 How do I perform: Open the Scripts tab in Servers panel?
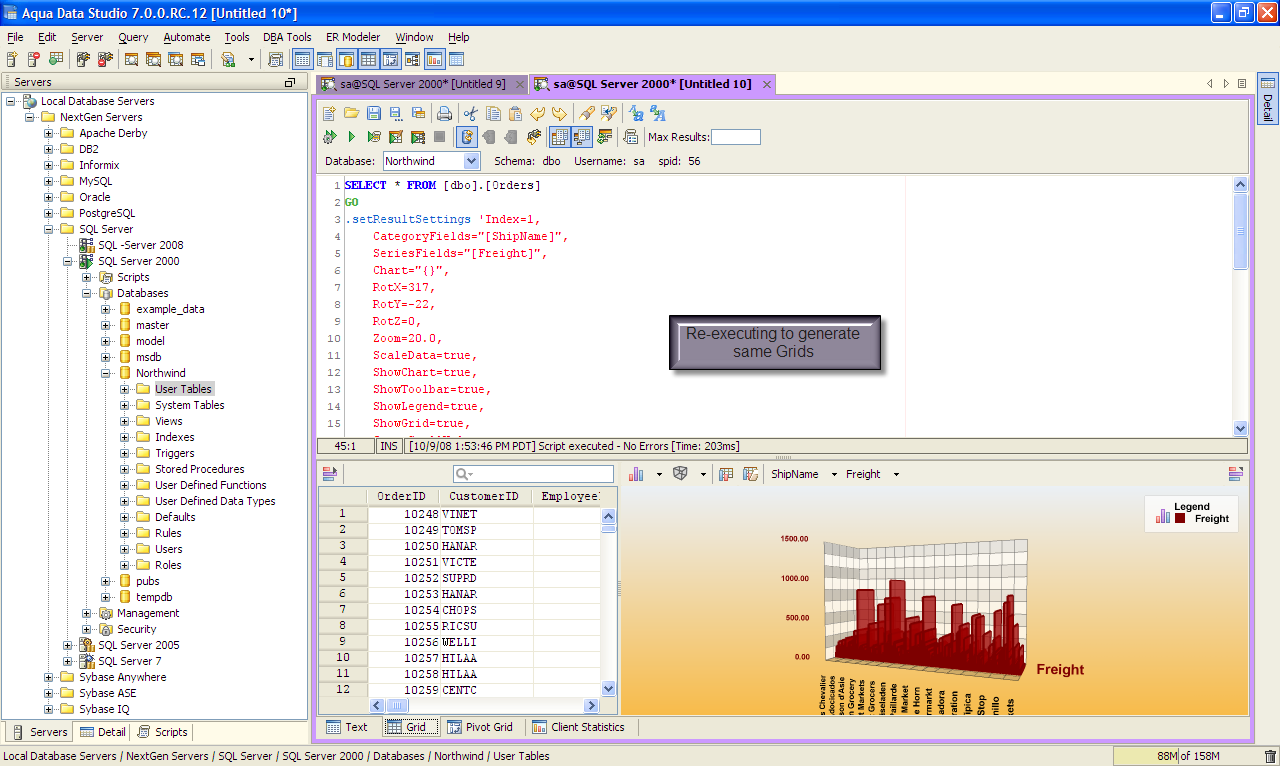(162, 732)
